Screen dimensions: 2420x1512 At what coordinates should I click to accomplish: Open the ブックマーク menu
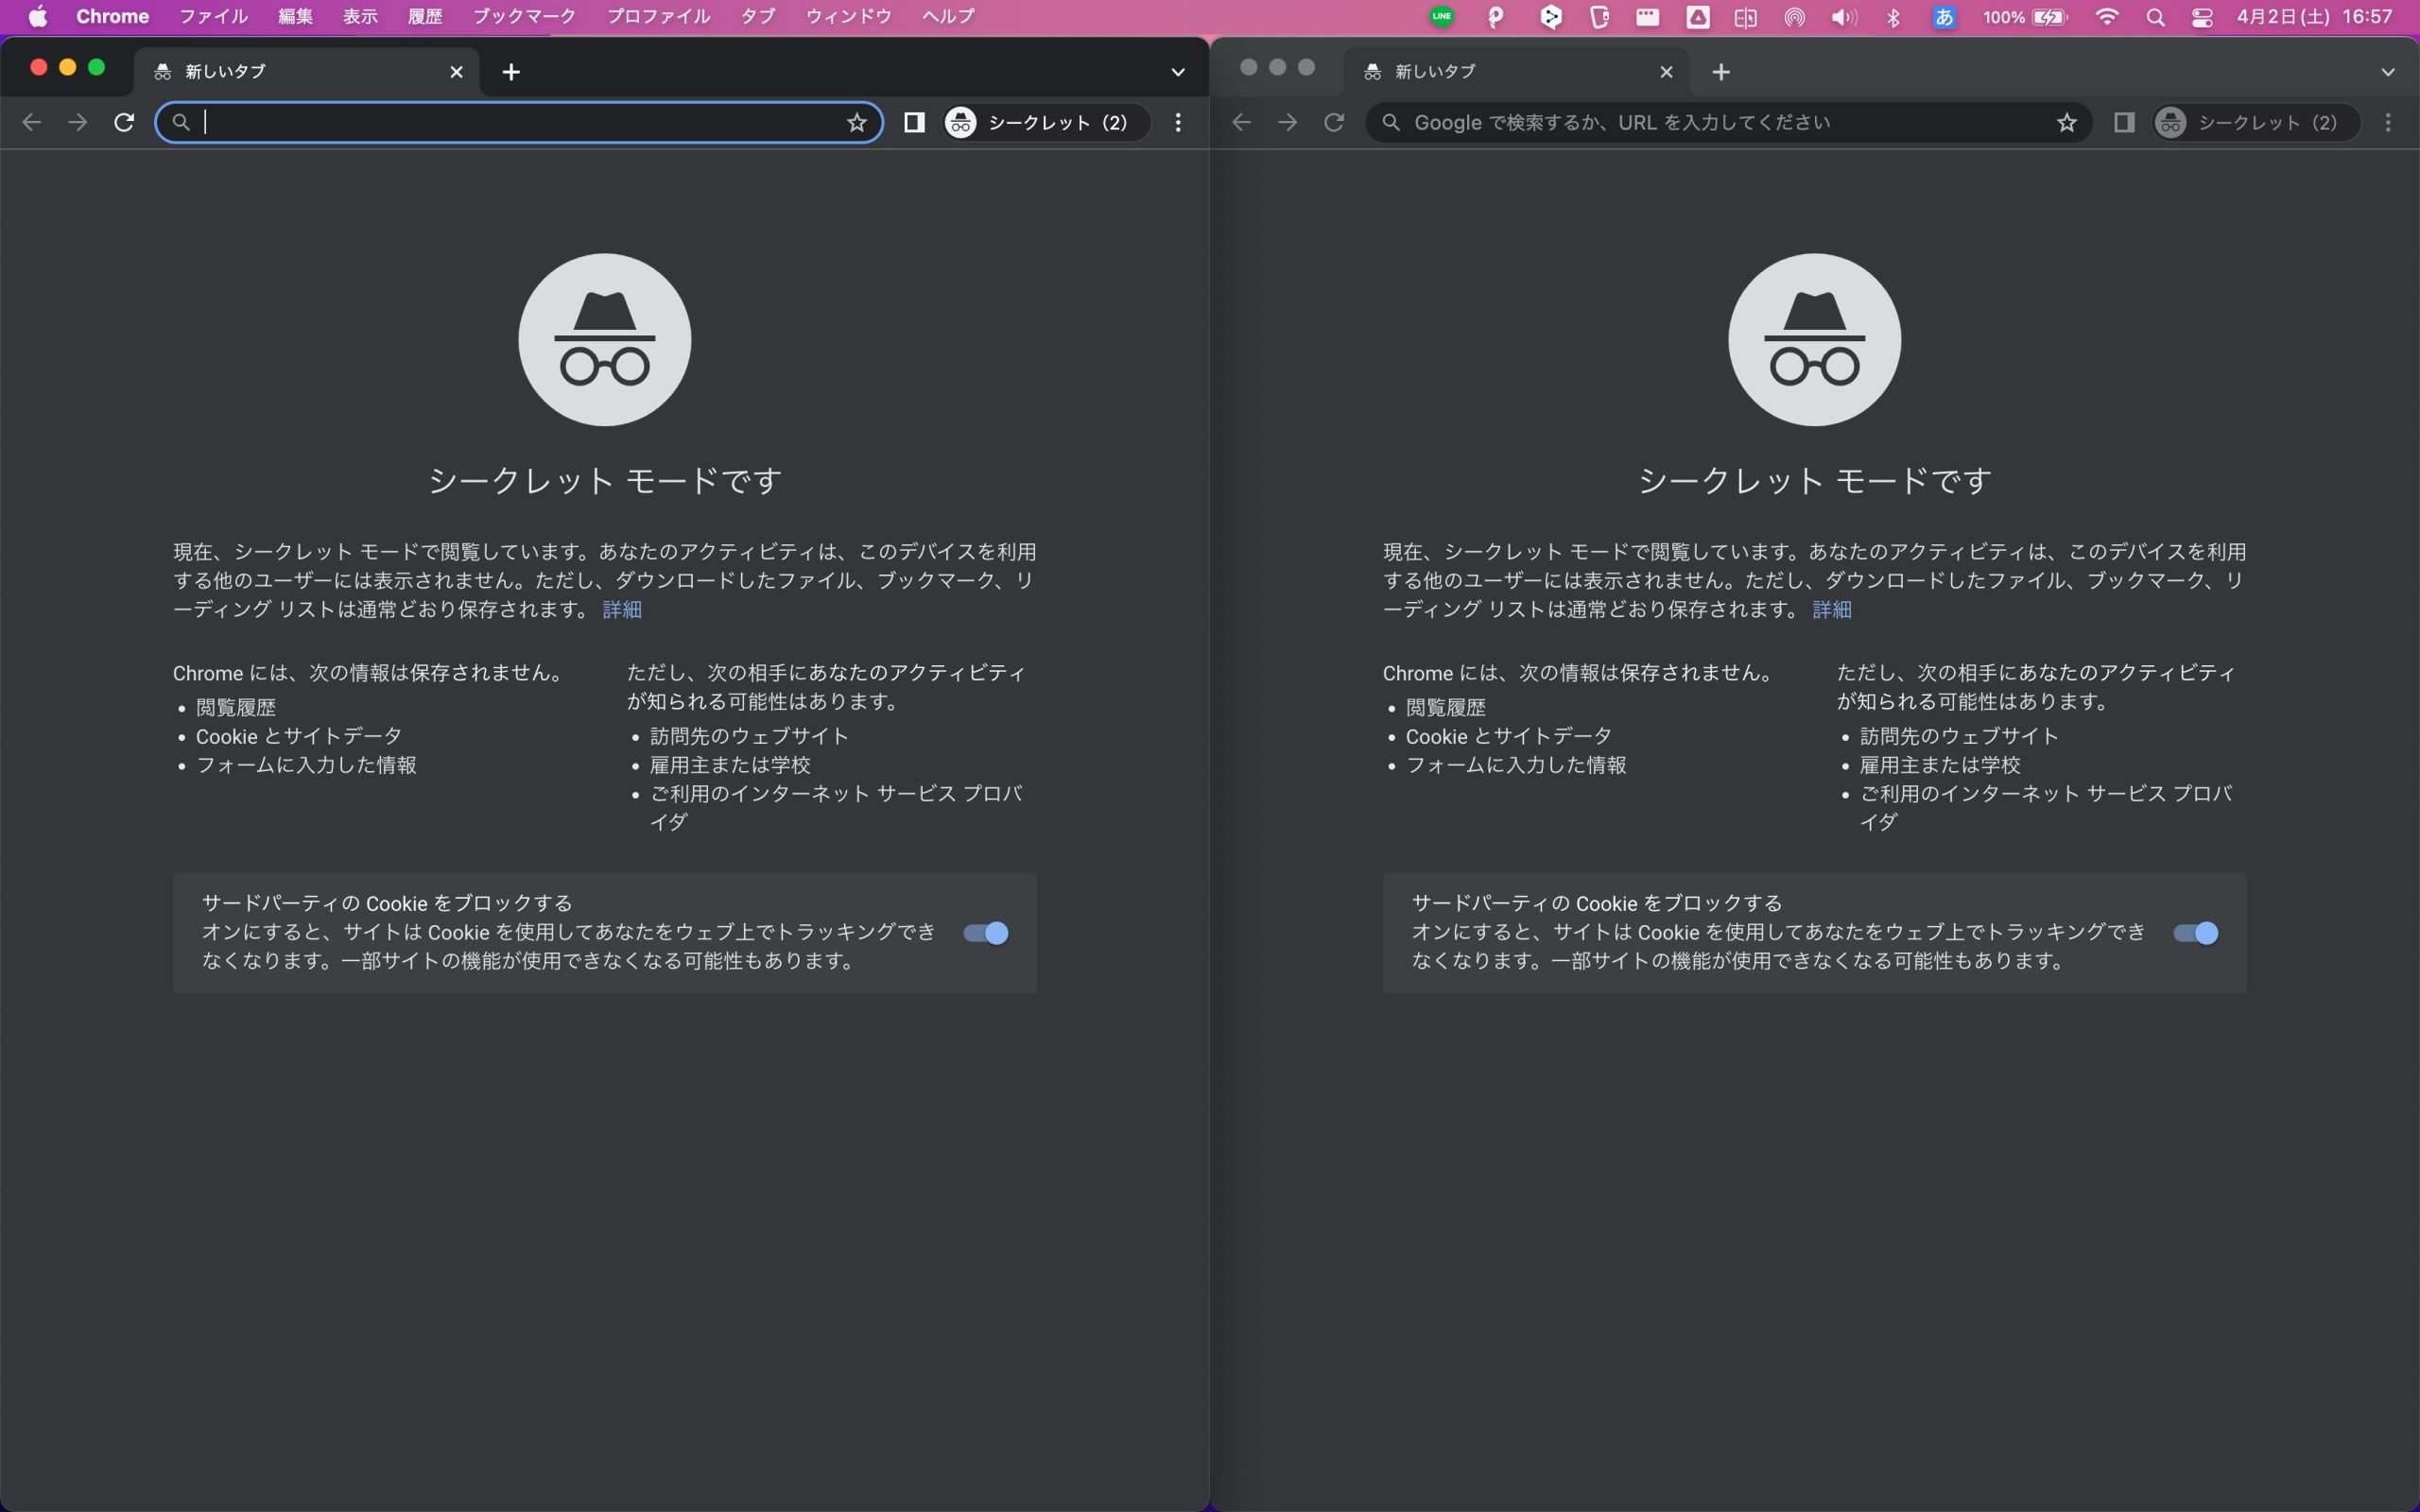coord(521,16)
